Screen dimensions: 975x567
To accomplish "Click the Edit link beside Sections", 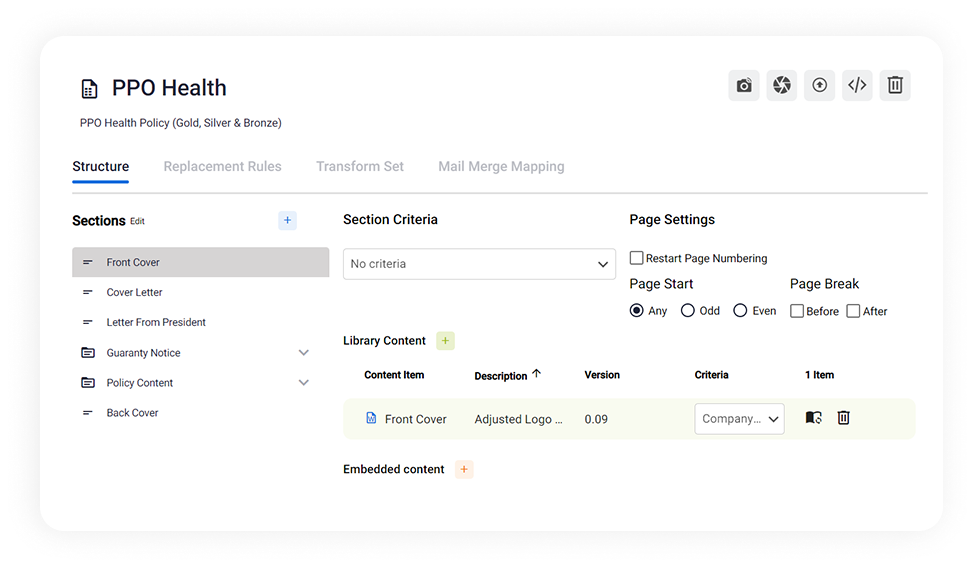I will pyautogui.click(x=137, y=222).
